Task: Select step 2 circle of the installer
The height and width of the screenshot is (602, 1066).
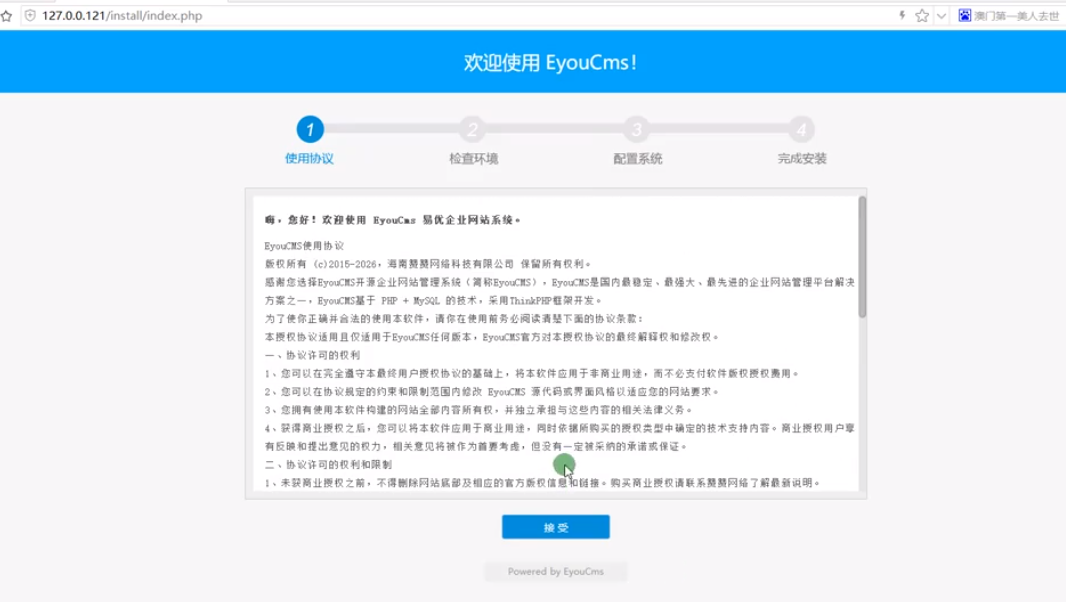Action: (473, 129)
